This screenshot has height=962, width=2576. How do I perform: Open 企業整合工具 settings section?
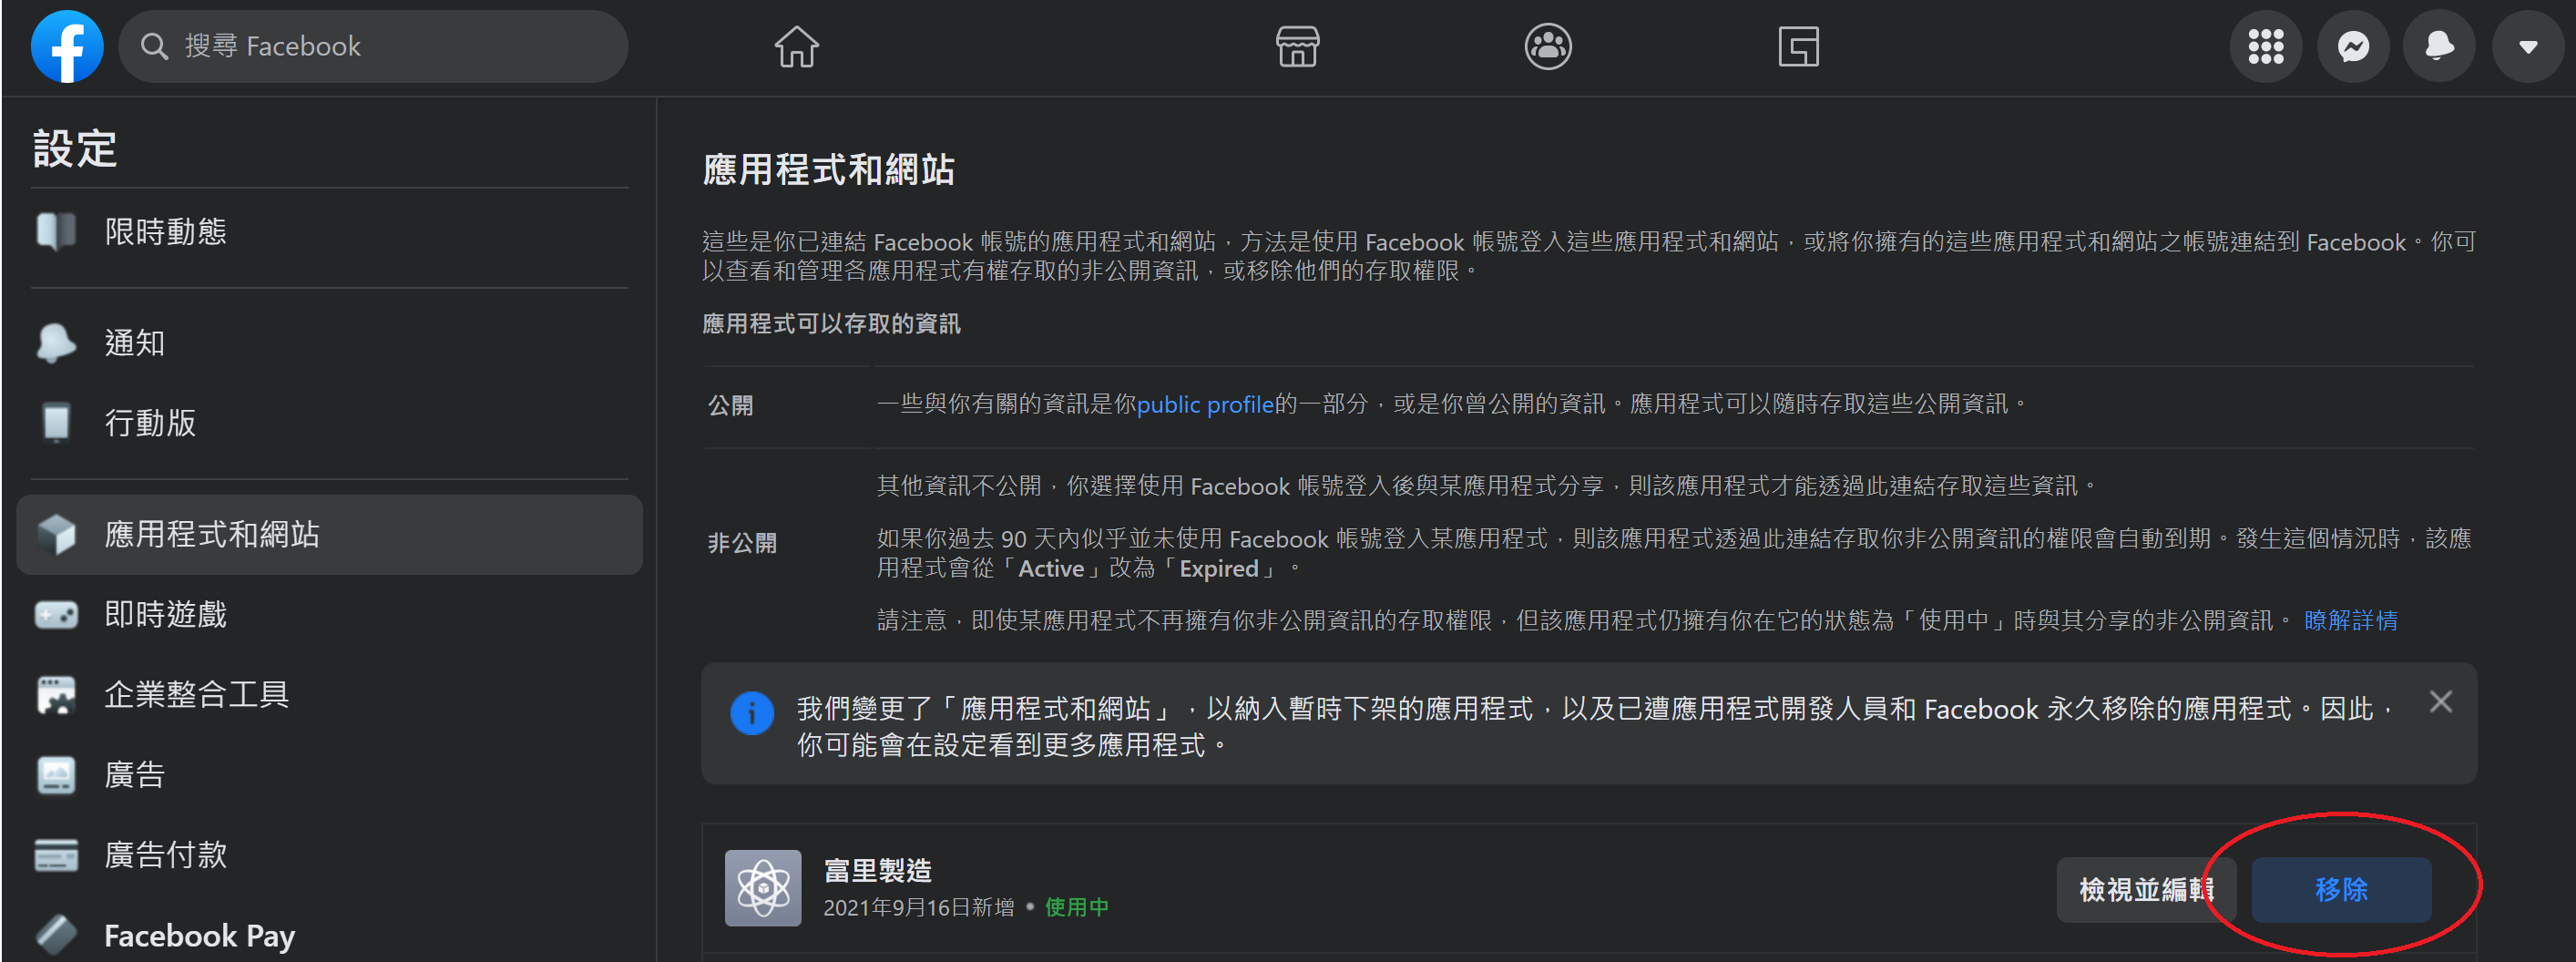click(x=197, y=694)
